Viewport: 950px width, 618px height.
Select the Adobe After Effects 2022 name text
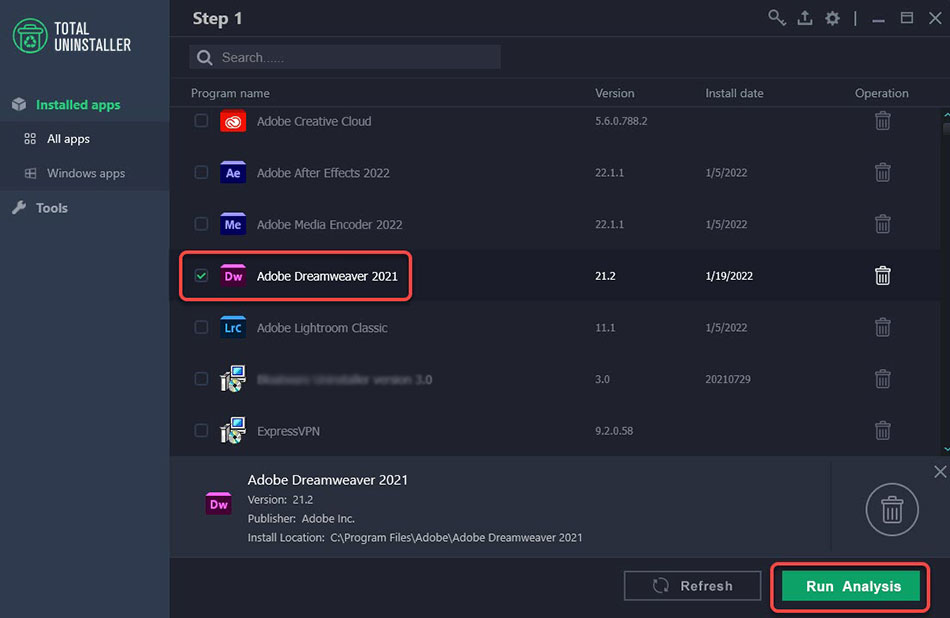point(323,173)
